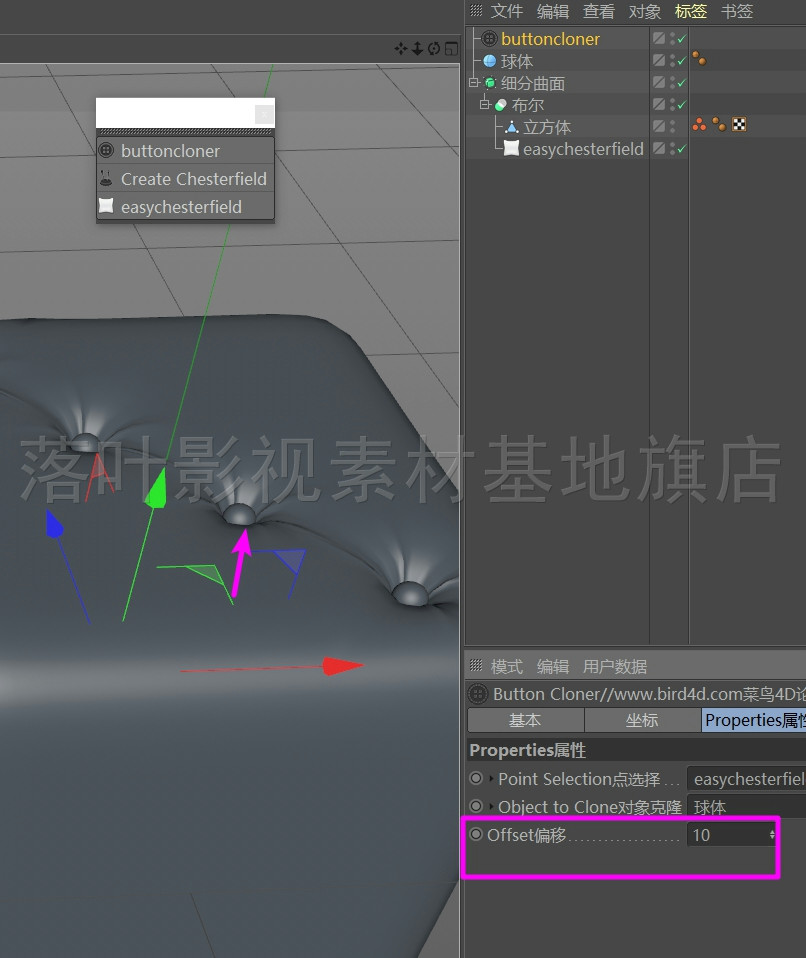The image size is (806, 958).
Task: Click the blue Z-axis arrow handle in the viewport
Action: pyautogui.click(x=54, y=525)
